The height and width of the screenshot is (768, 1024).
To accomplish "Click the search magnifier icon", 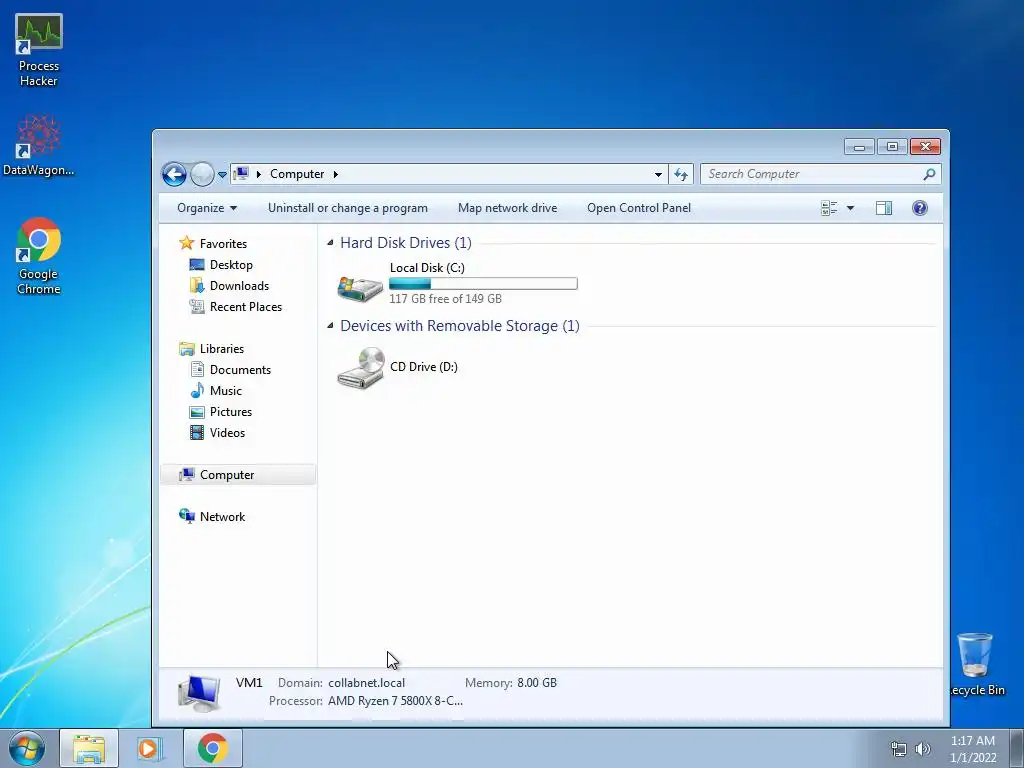I will [x=929, y=174].
